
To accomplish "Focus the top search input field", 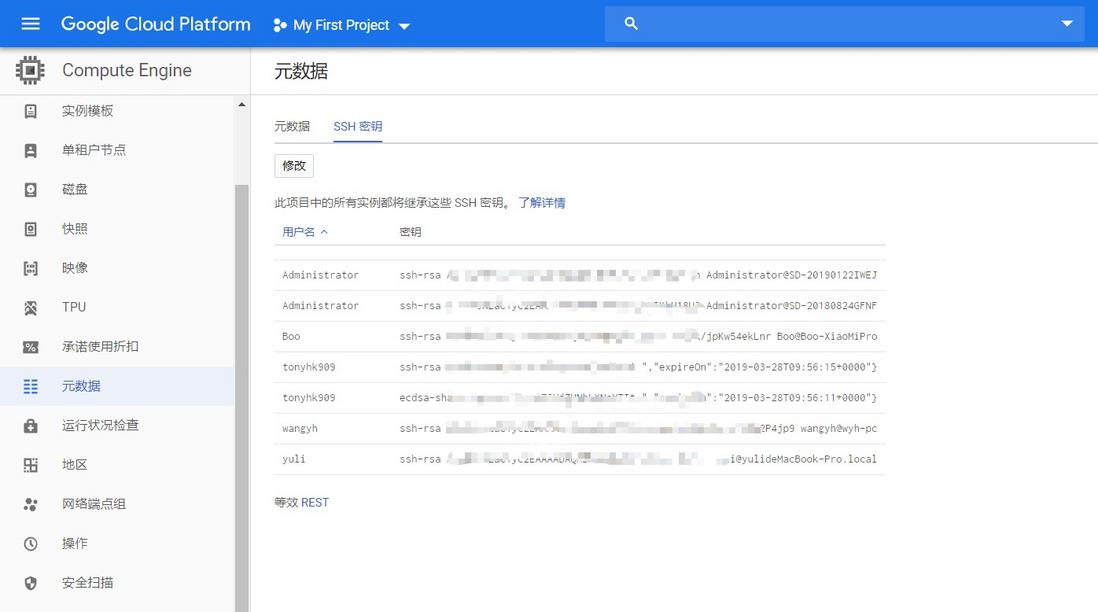I will tap(844, 24).
